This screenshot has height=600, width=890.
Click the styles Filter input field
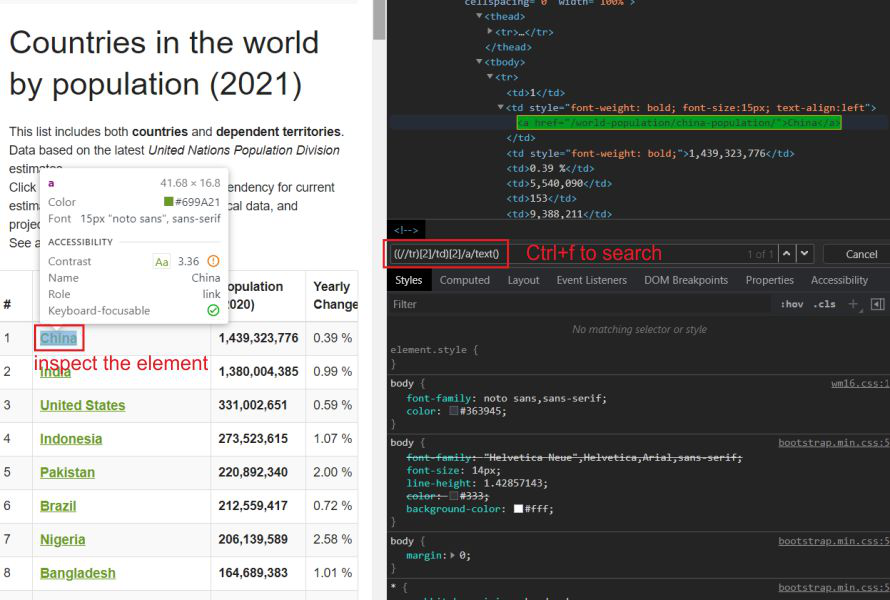tap(582, 304)
